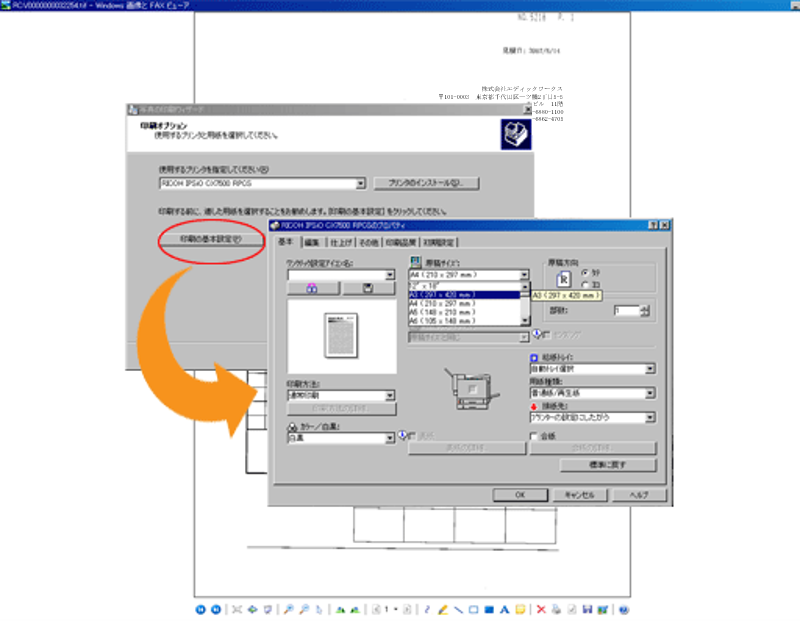
Task: Choose 12" x 18" in size list
Action: coord(464,286)
